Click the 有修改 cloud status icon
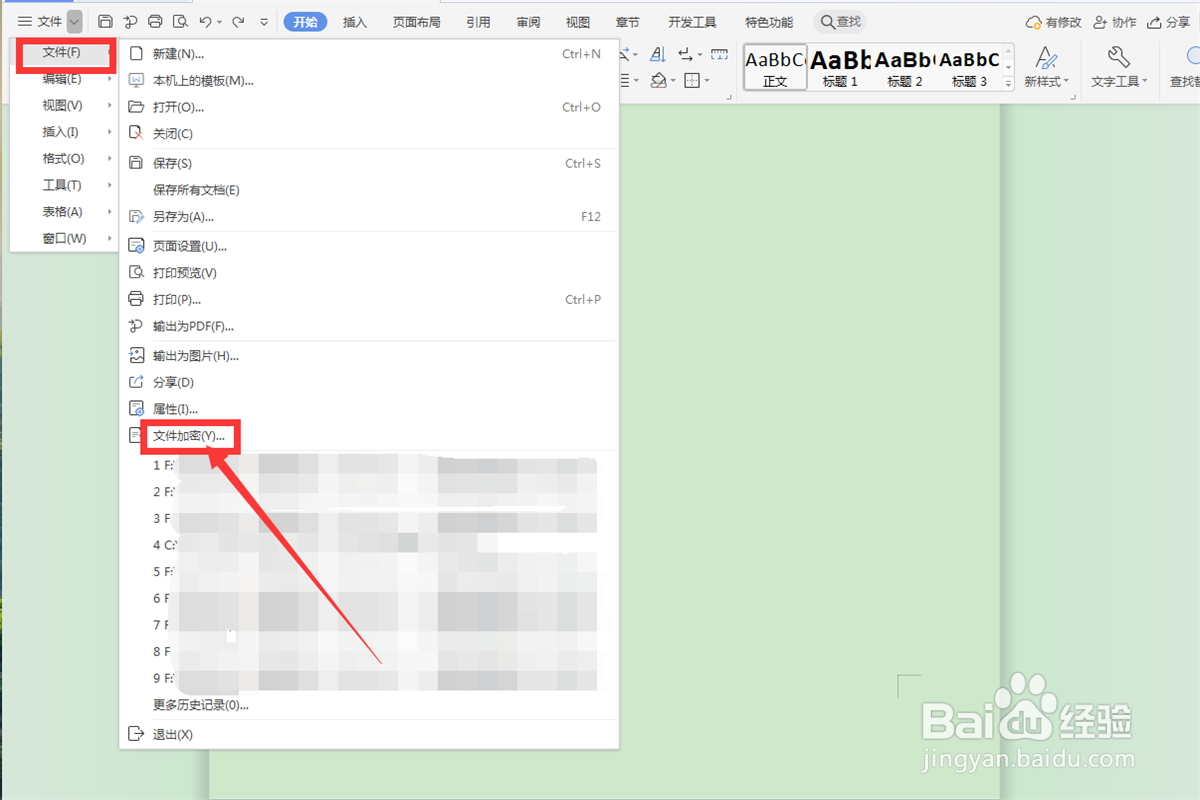Viewport: 1200px width, 800px height. point(1034,22)
